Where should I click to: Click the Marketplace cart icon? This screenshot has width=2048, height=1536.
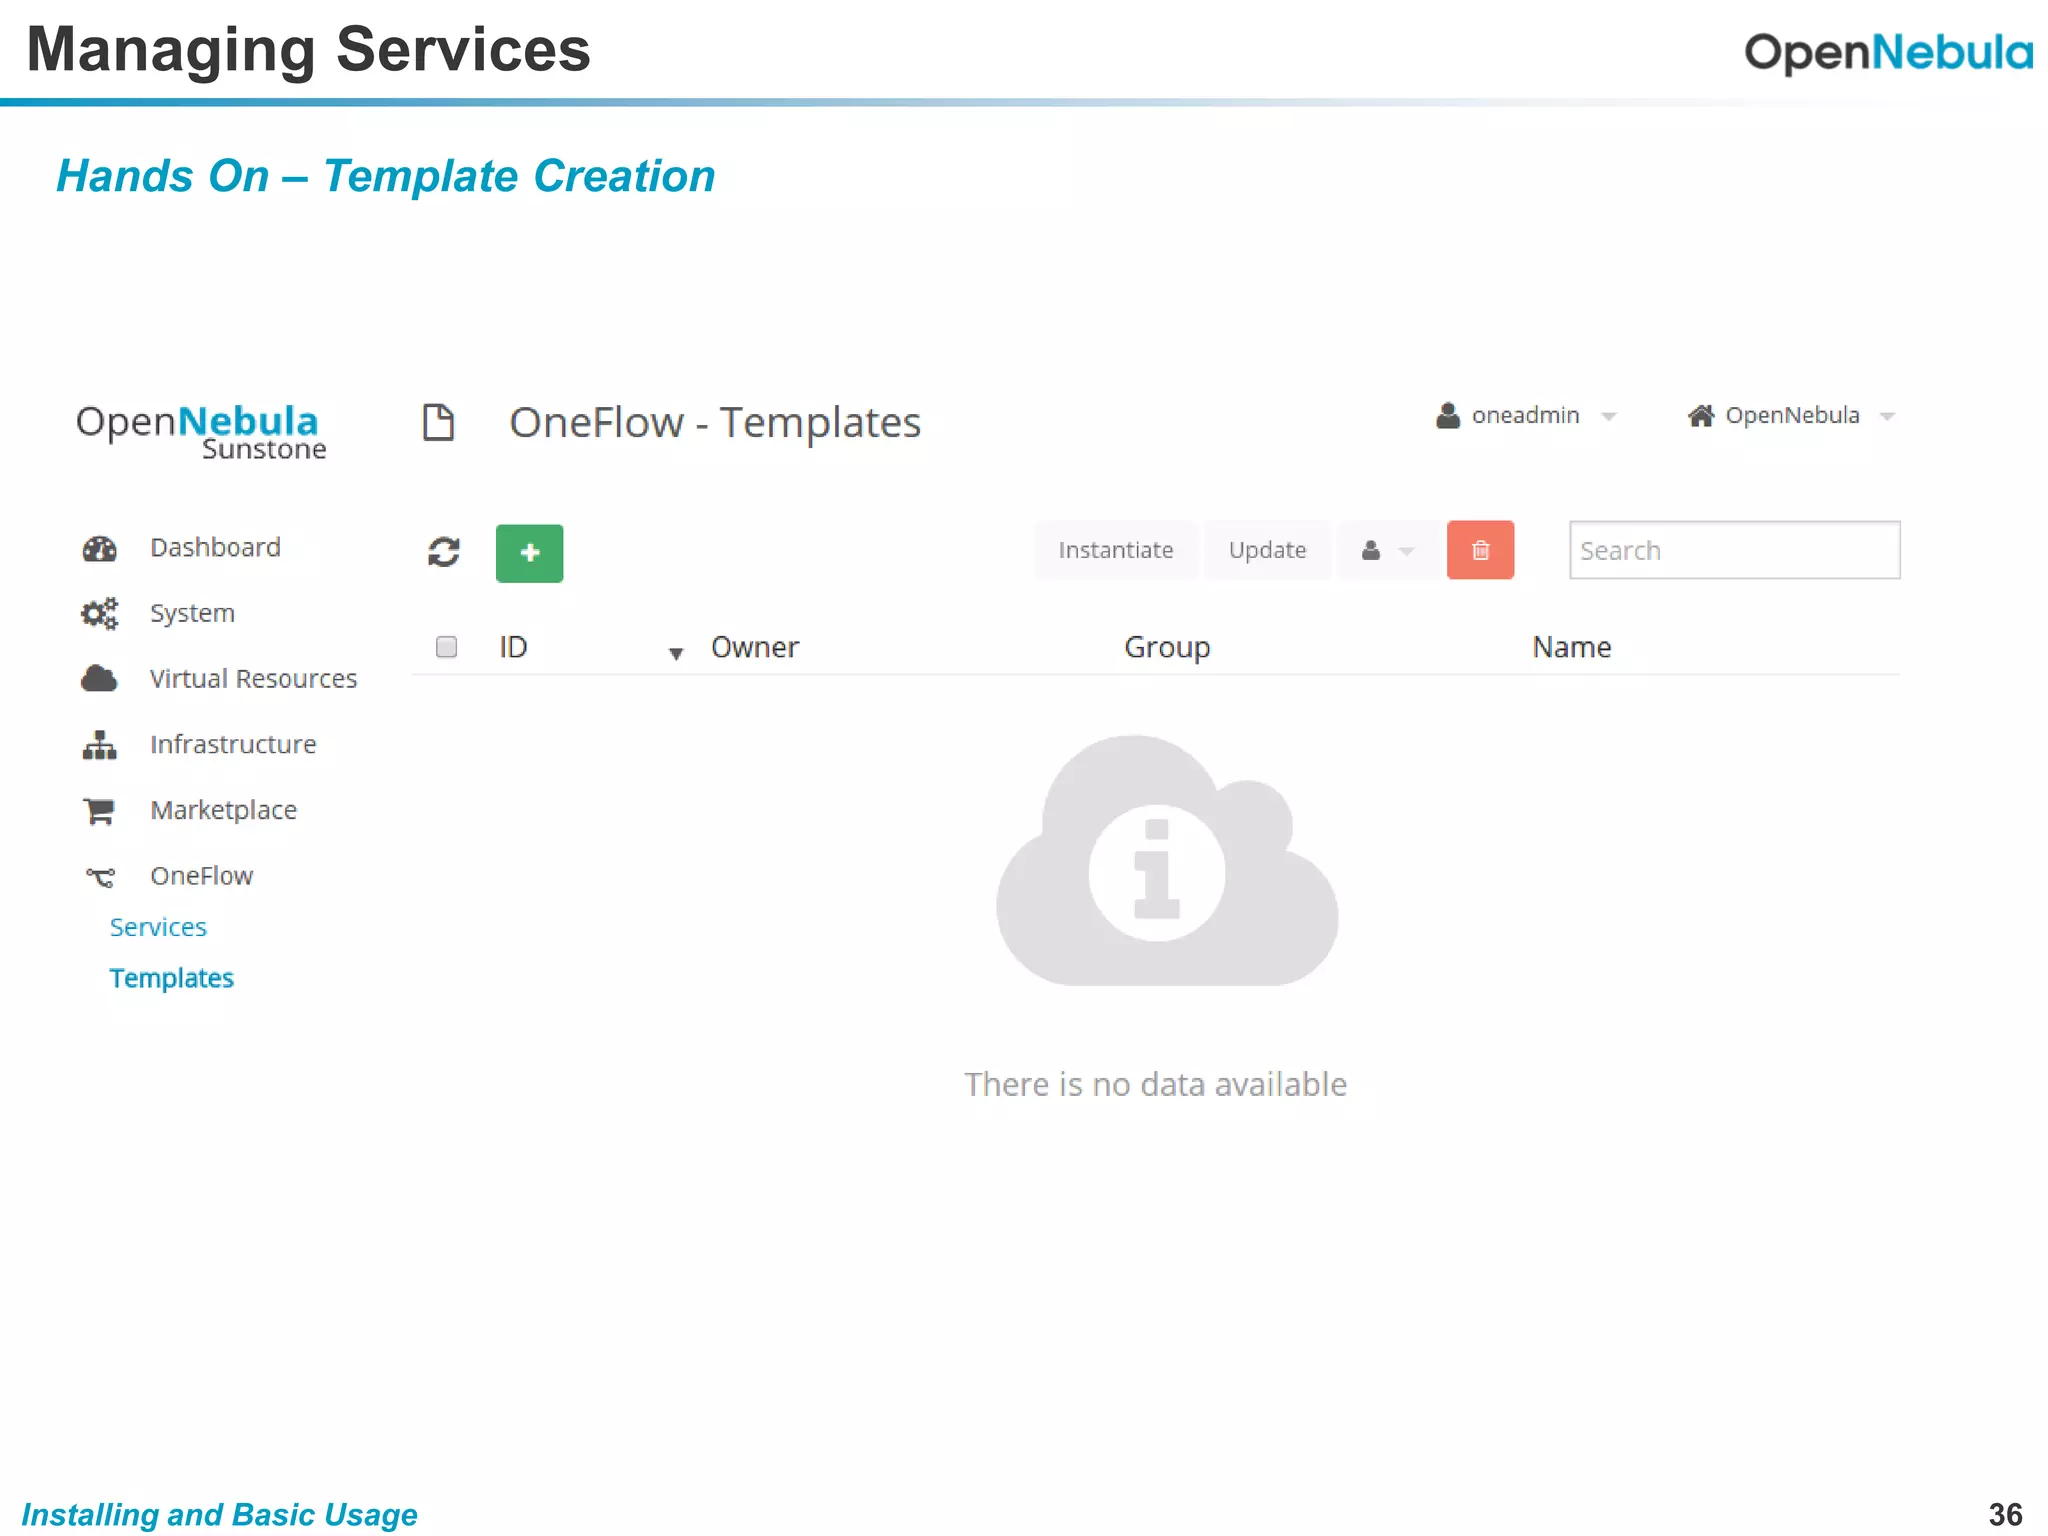(x=99, y=810)
